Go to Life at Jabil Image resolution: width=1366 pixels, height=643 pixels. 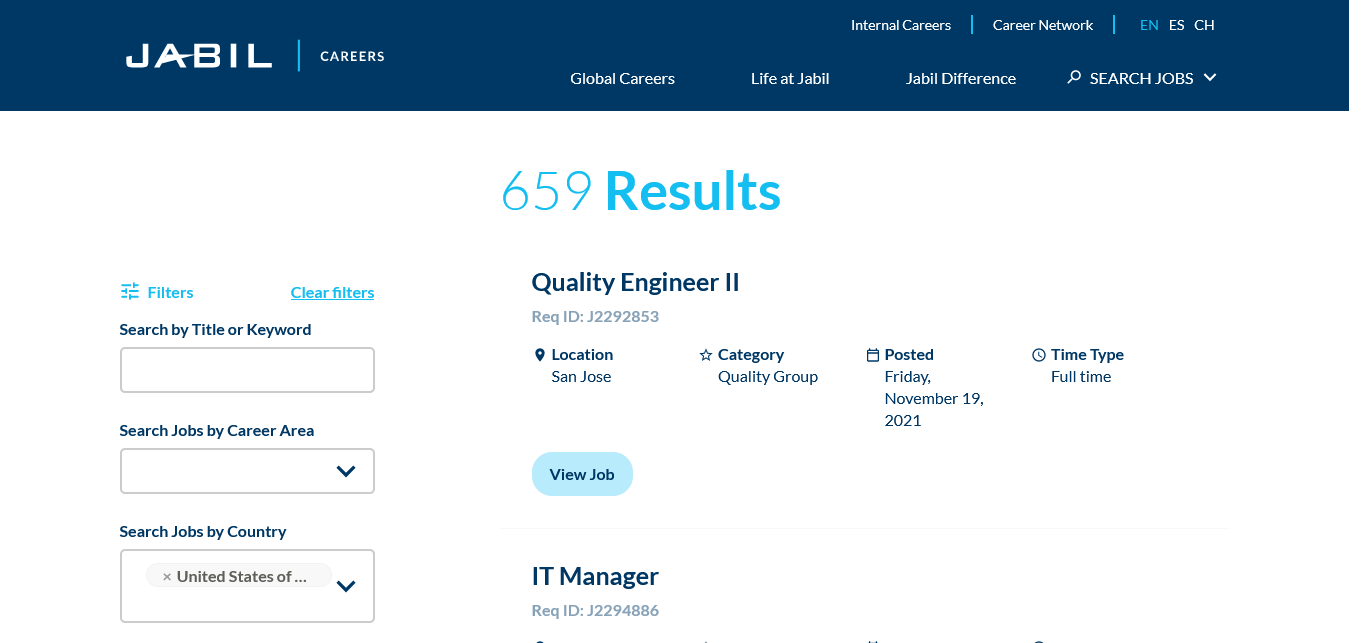tap(790, 78)
